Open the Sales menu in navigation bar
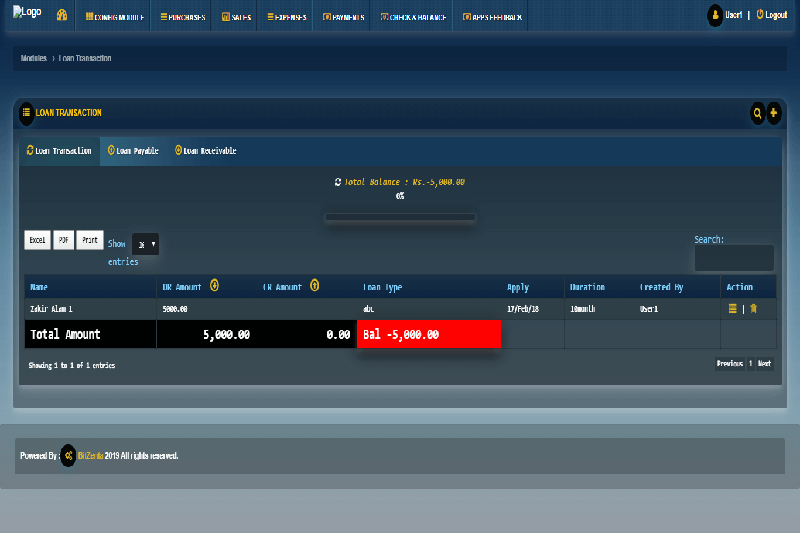This screenshot has height=533, width=800. pos(235,17)
